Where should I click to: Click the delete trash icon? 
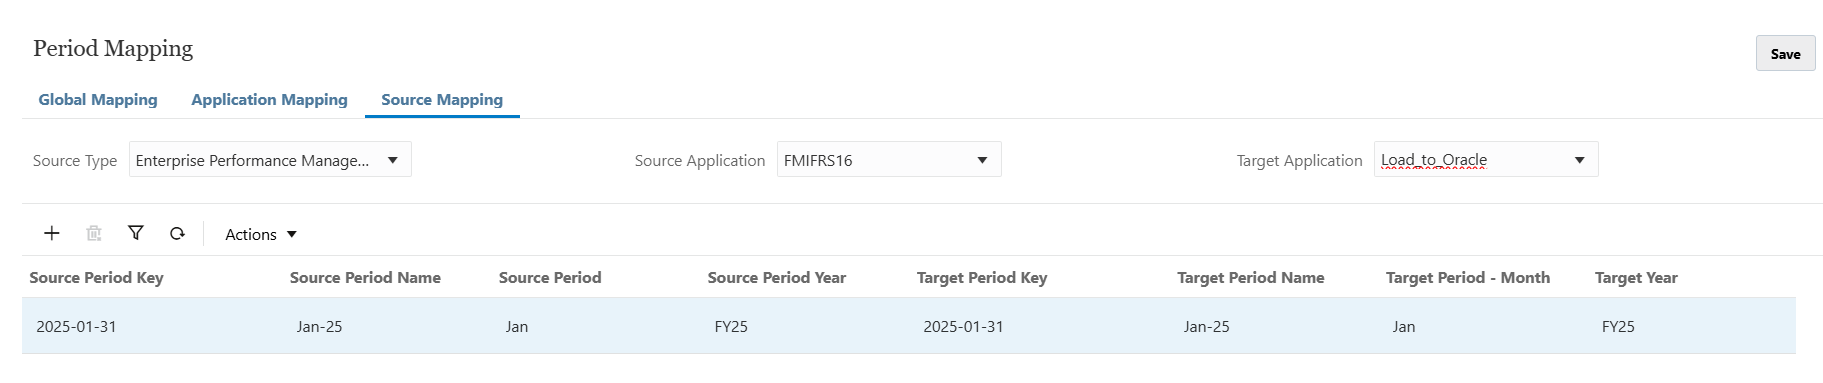pyautogui.click(x=94, y=233)
